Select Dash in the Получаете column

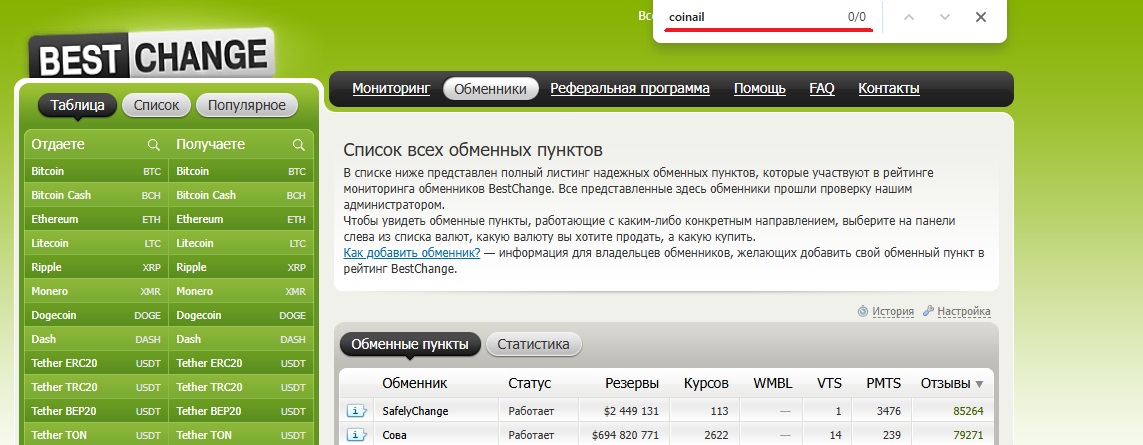(241, 339)
